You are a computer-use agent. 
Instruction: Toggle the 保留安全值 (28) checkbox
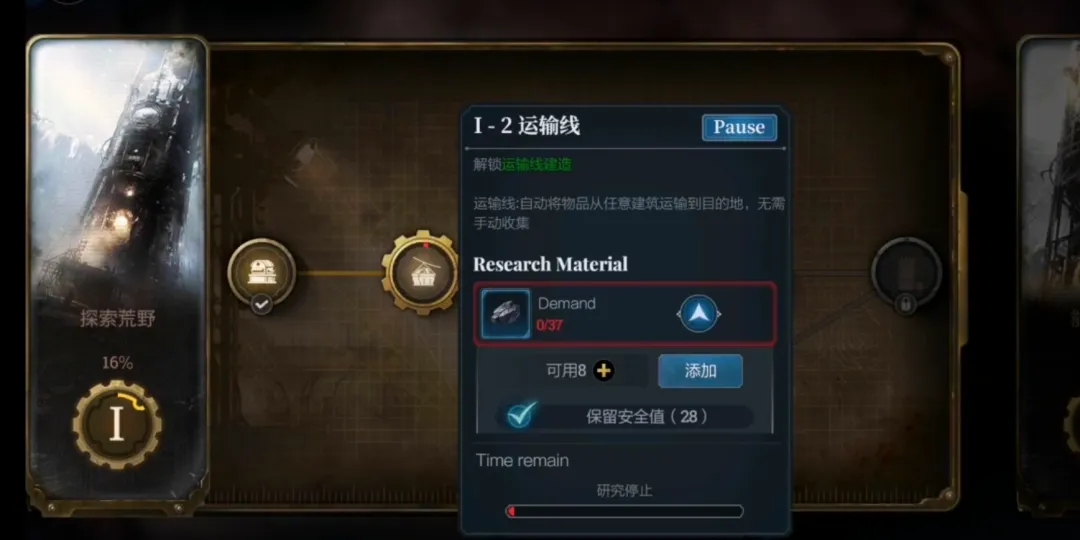coord(521,416)
